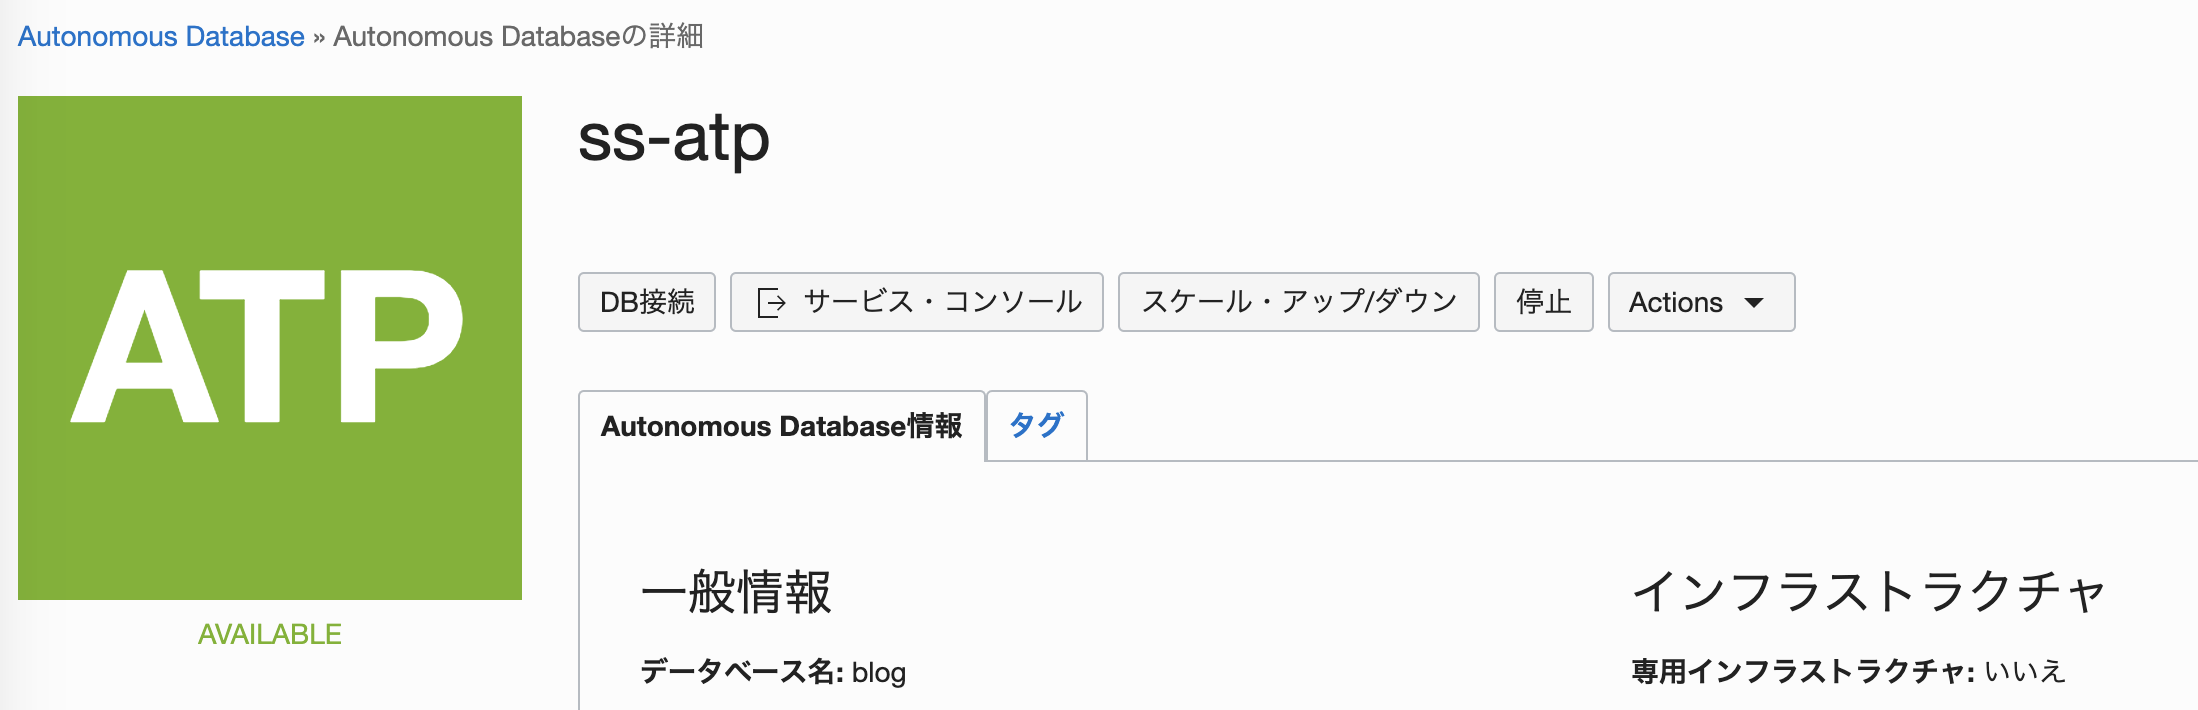This screenshot has width=2198, height=710.
Task: Click the service console external-link icon
Action: (771, 302)
